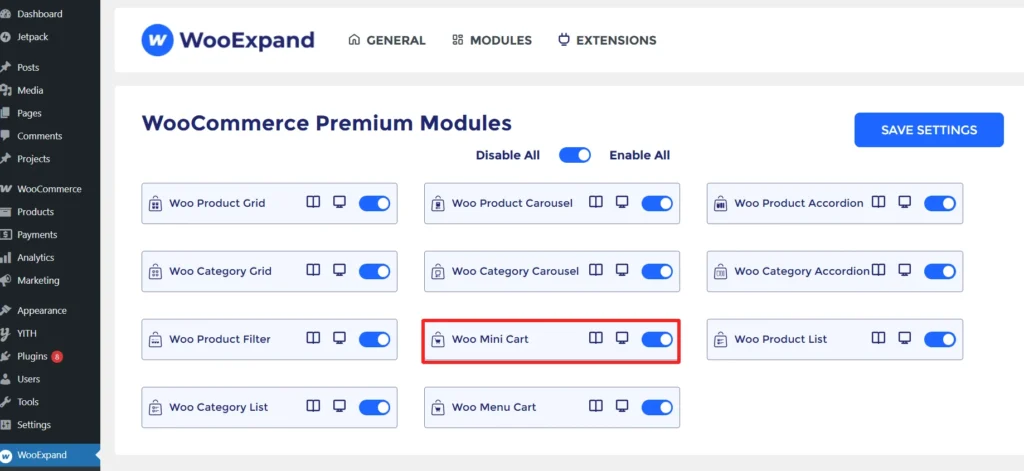Switch to the MODULES tab
1024x471 pixels.
coord(492,41)
